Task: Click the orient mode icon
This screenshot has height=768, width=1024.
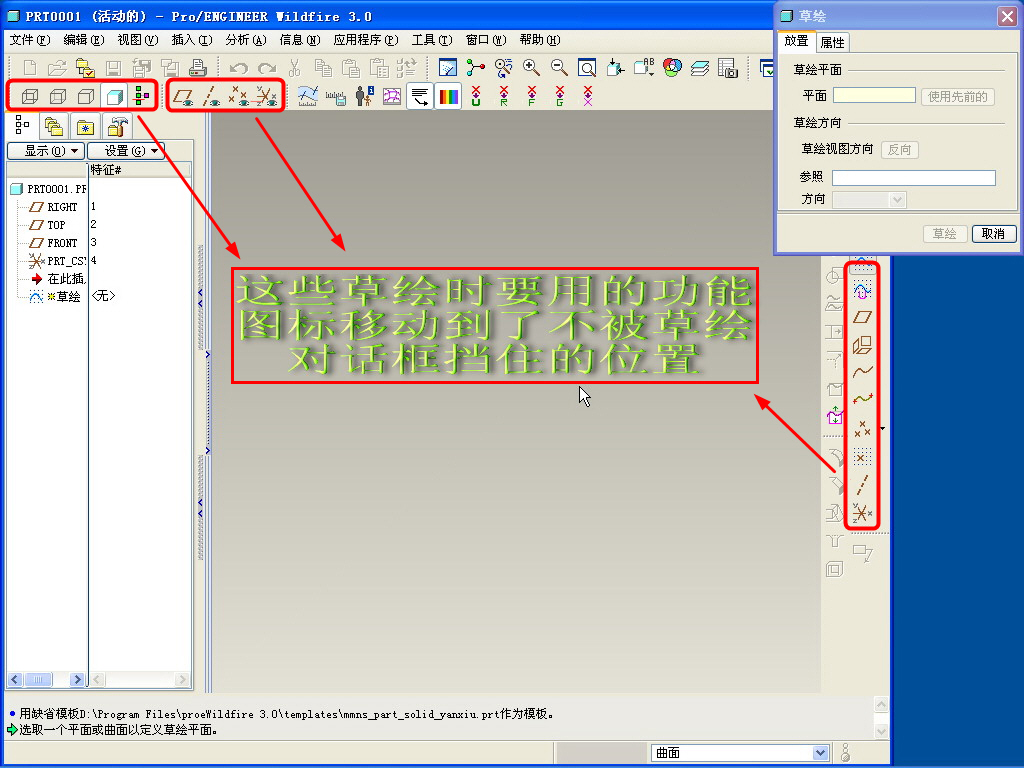Action: tap(504, 67)
